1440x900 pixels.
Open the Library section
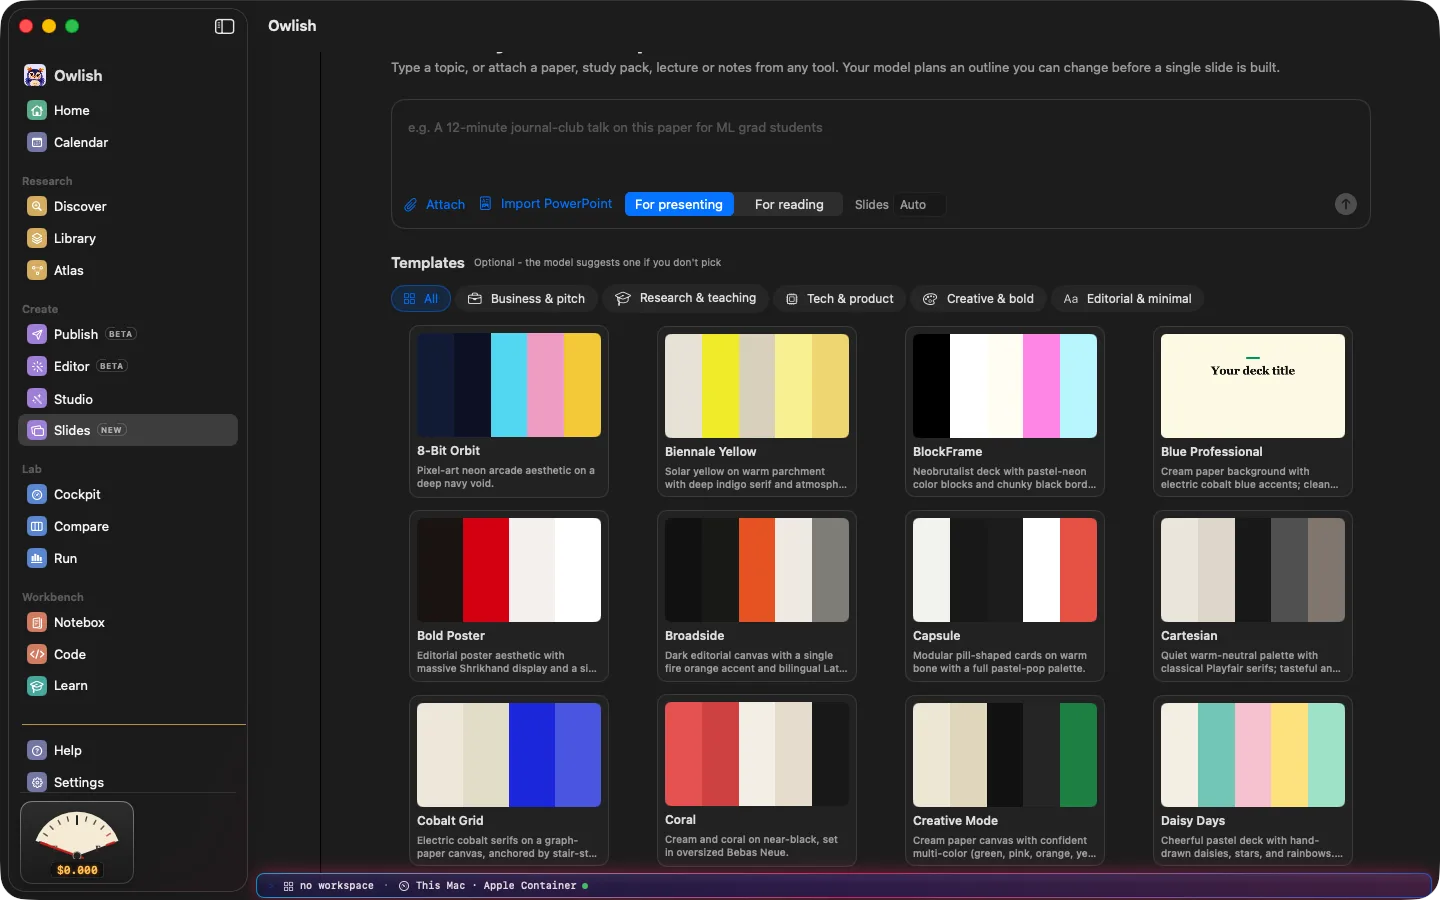tap(128, 238)
